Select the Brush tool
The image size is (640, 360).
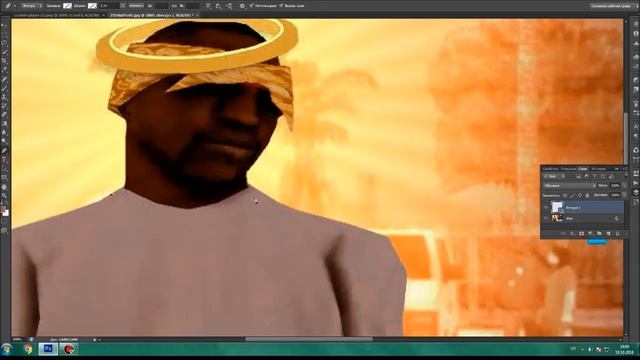click(4, 88)
